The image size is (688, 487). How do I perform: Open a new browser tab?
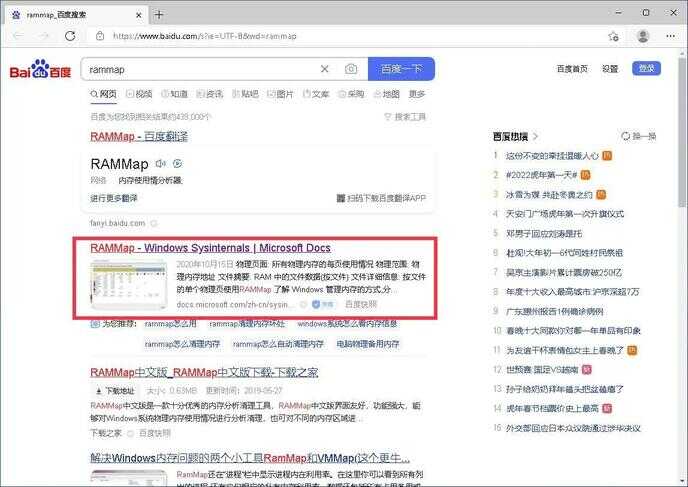click(159, 15)
